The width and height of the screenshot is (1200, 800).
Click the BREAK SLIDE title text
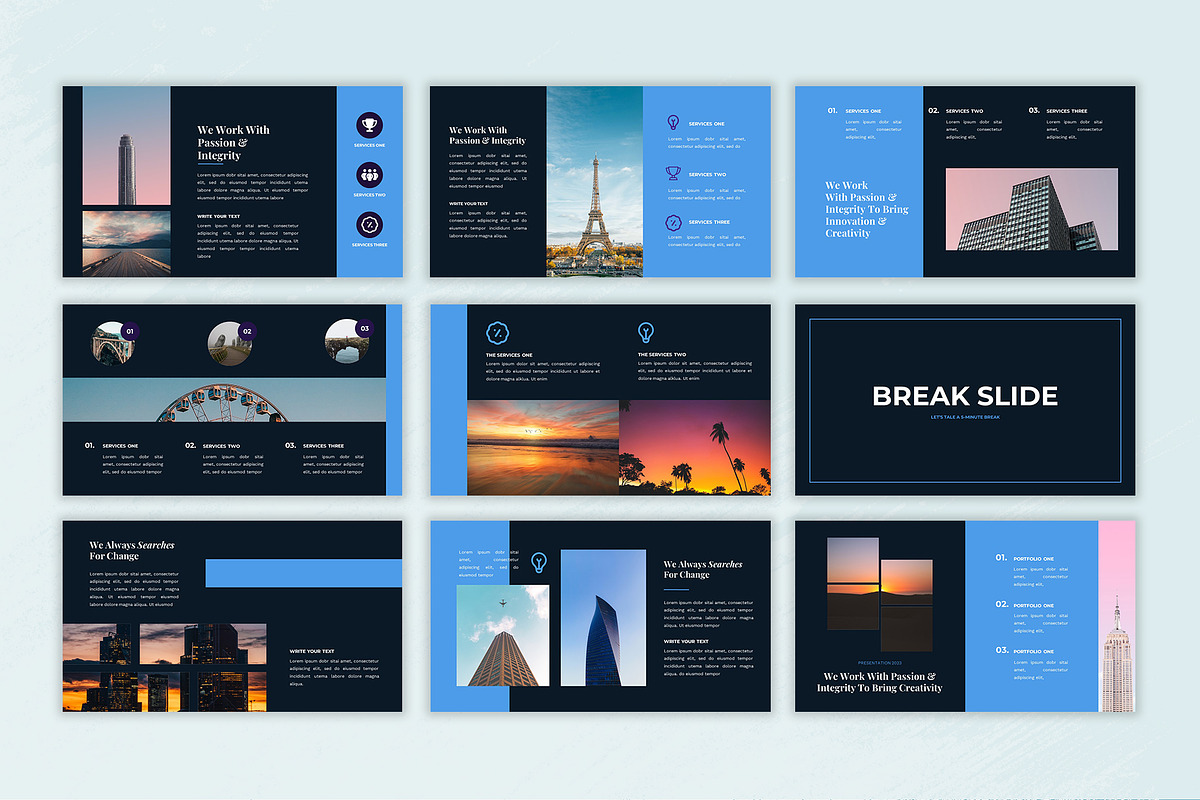tap(965, 396)
